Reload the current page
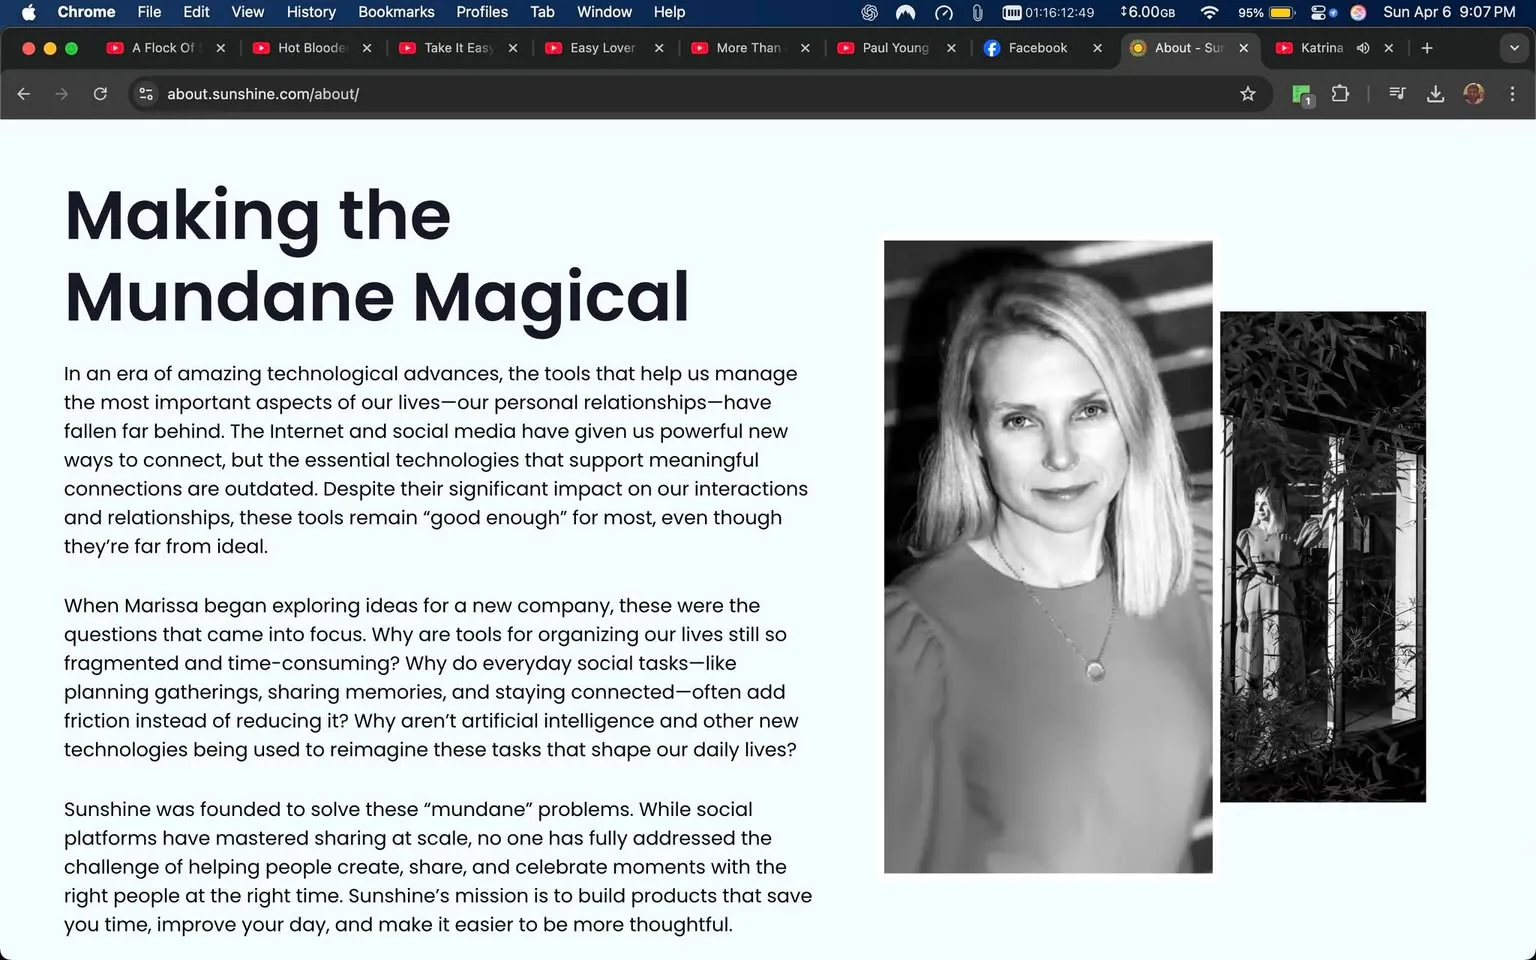The height and width of the screenshot is (960, 1536). 100,93
